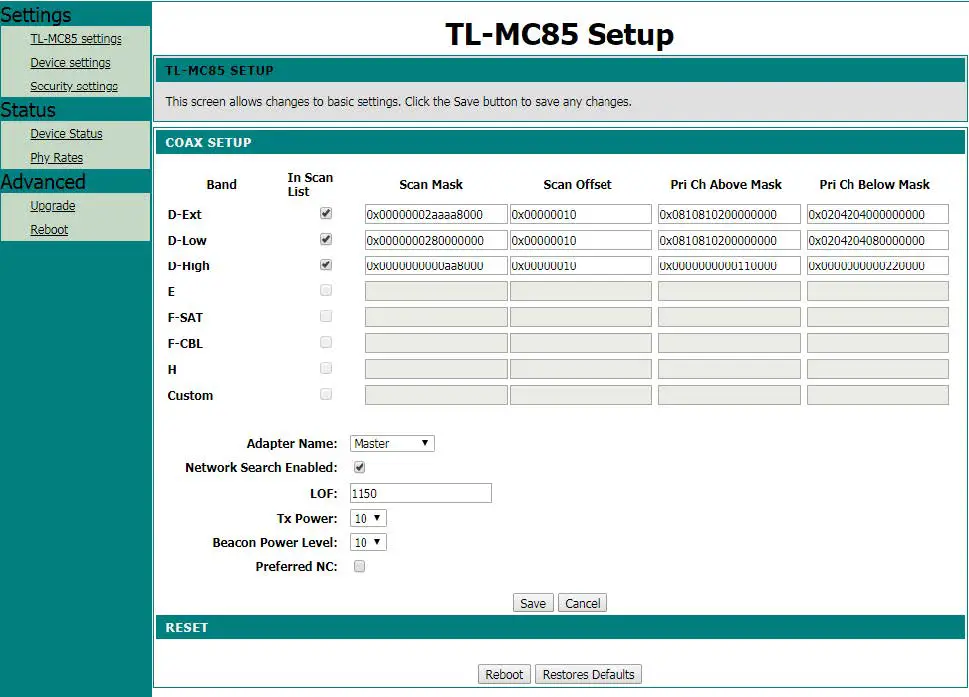Open the Device settings page
The width and height of the screenshot is (969, 697).
69,62
